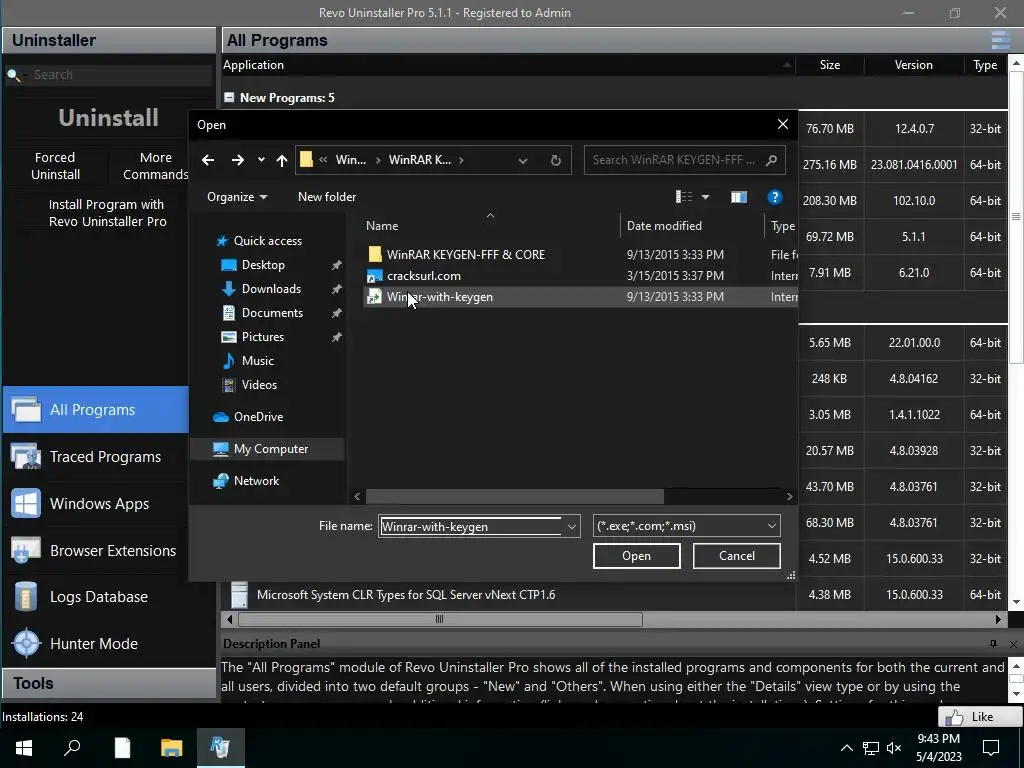The image size is (1024, 768).
Task: Click the Revo search field
Action: (121, 74)
